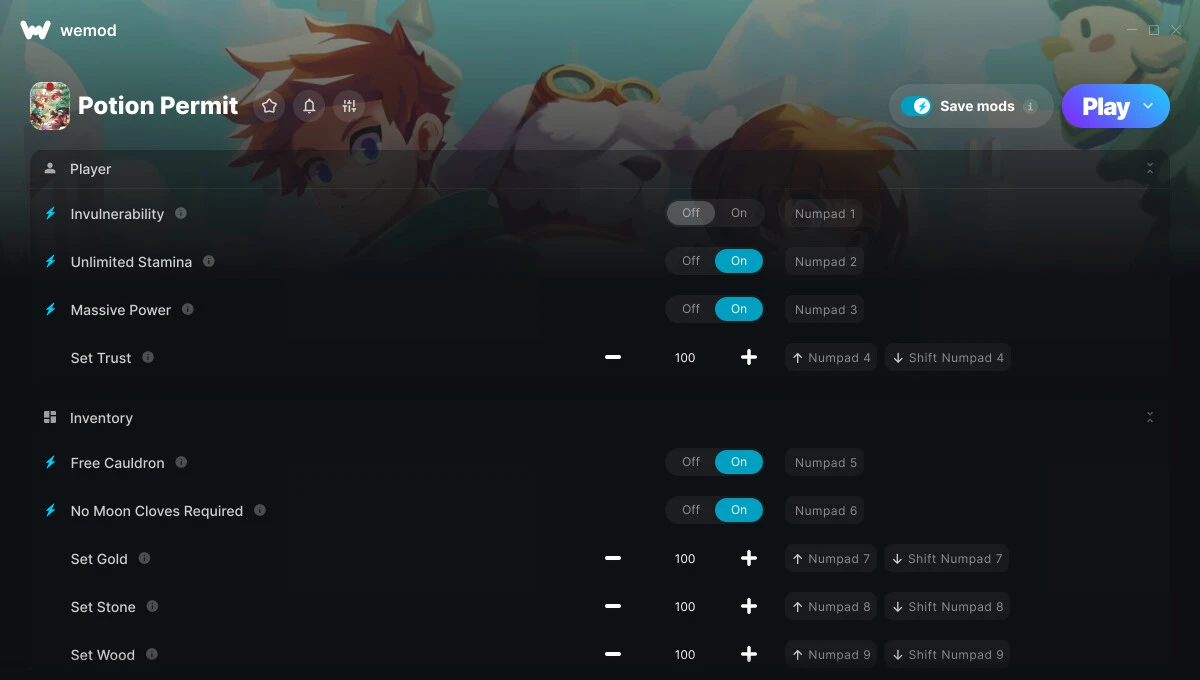Favorite Potion Permit with the star icon
1200x680 pixels.
[x=269, y=106]
